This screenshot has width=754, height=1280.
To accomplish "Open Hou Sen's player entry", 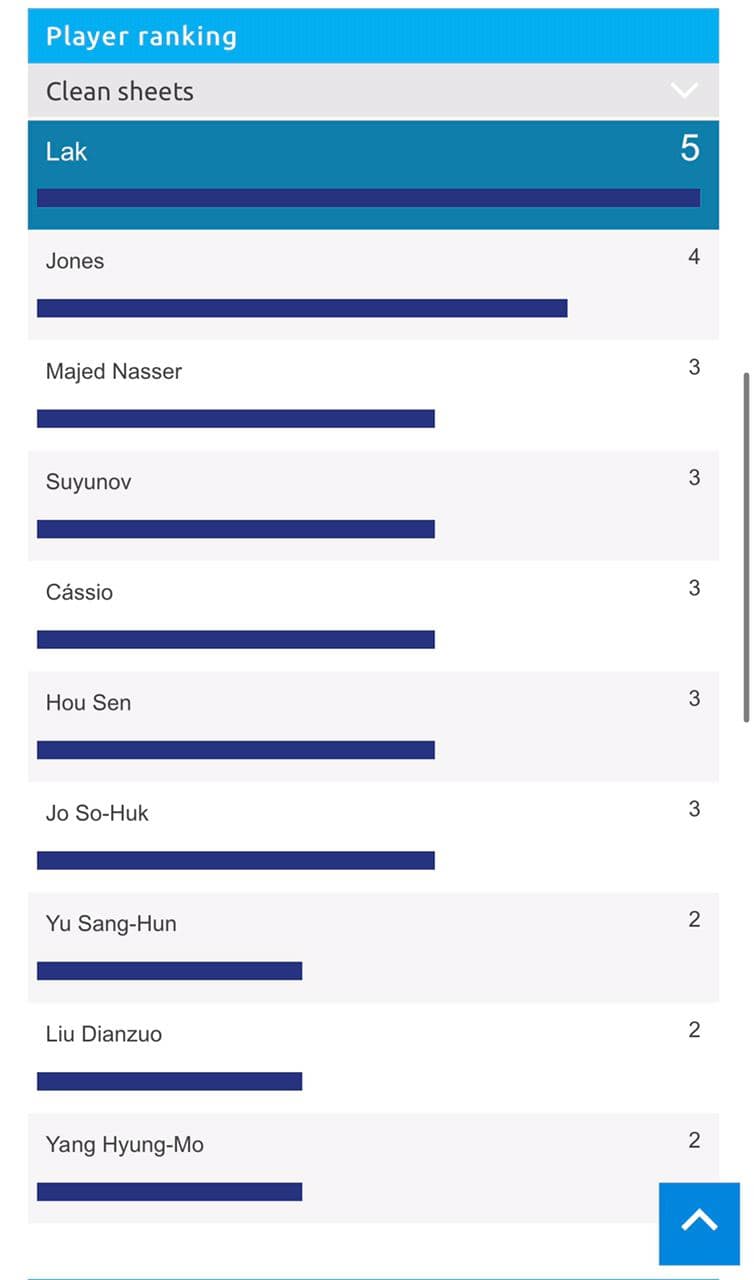I will pos(88,703).
